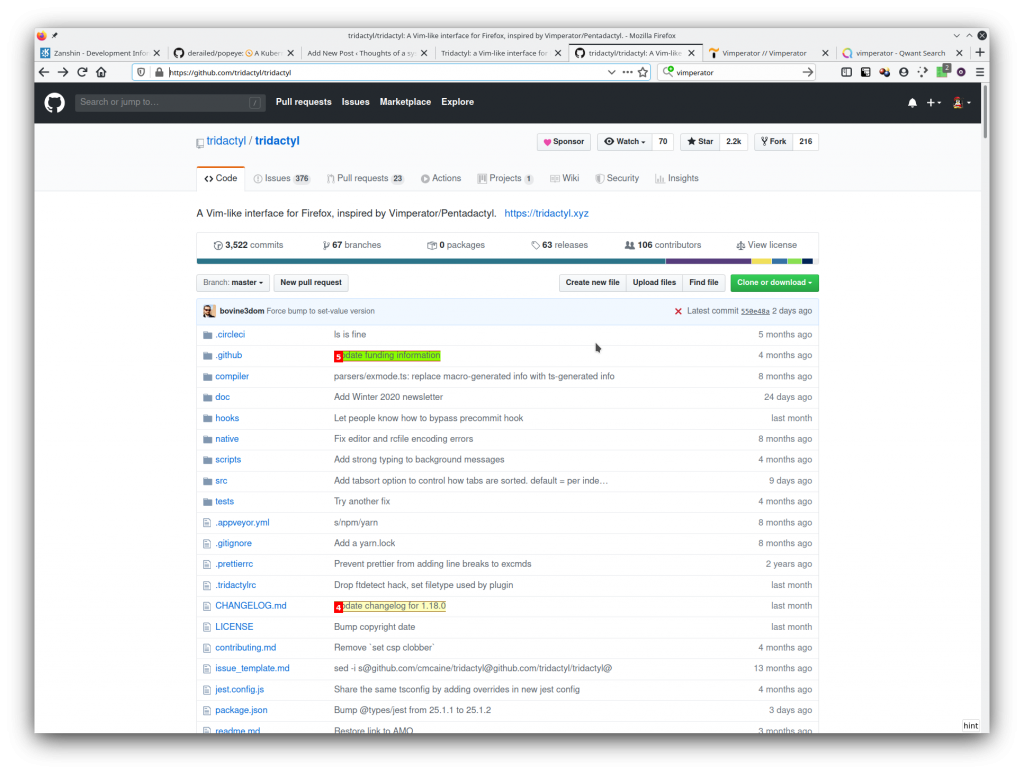The height and width of the screenshot is (774, 1024).
Task: Bookmark this page with star icon
Action: click(x=643, y=73)
